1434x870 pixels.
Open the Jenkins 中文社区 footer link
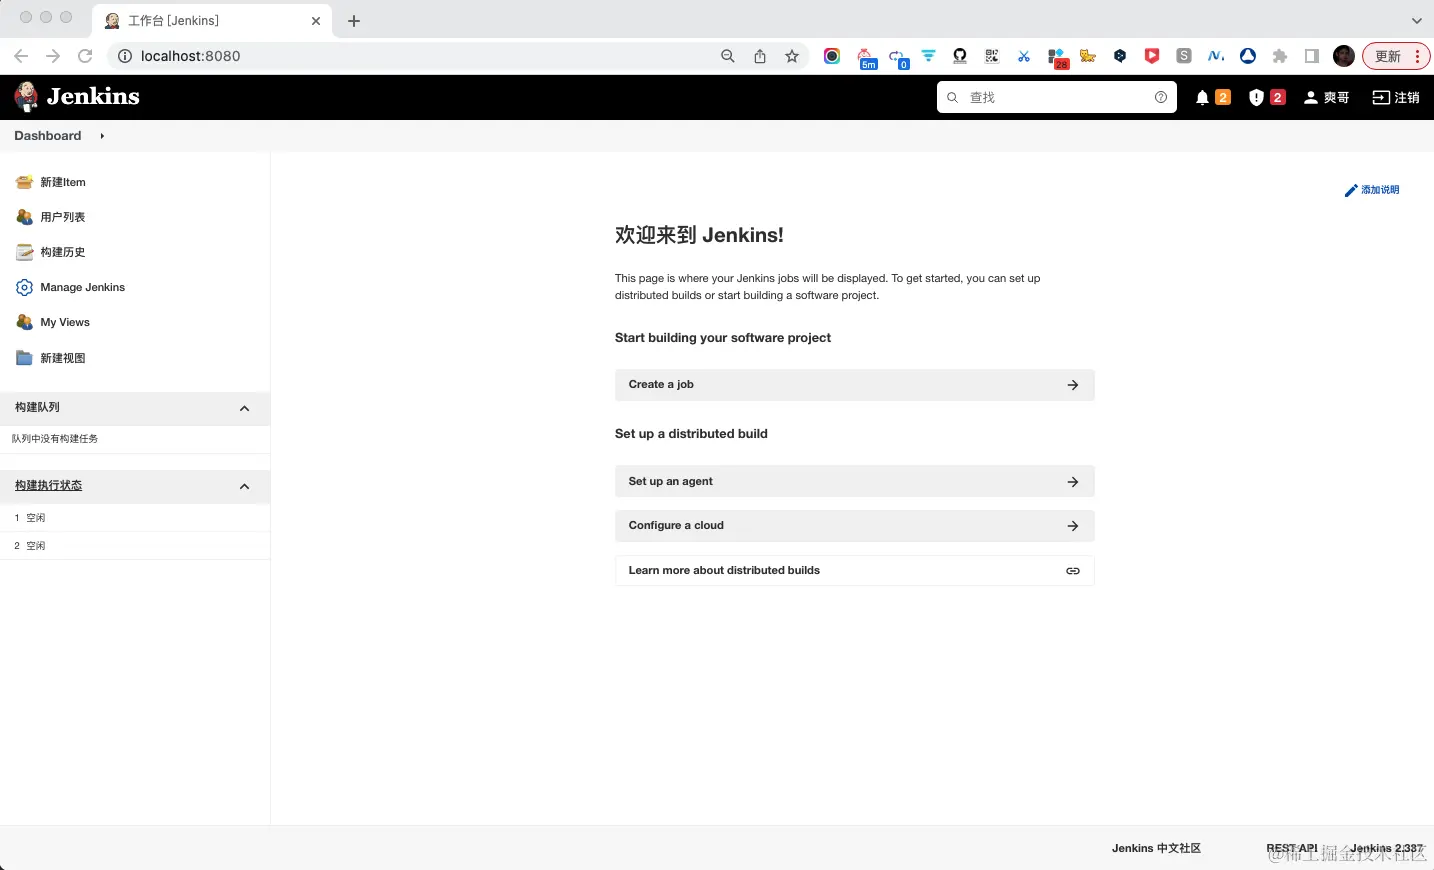[x=1156, y=848]
